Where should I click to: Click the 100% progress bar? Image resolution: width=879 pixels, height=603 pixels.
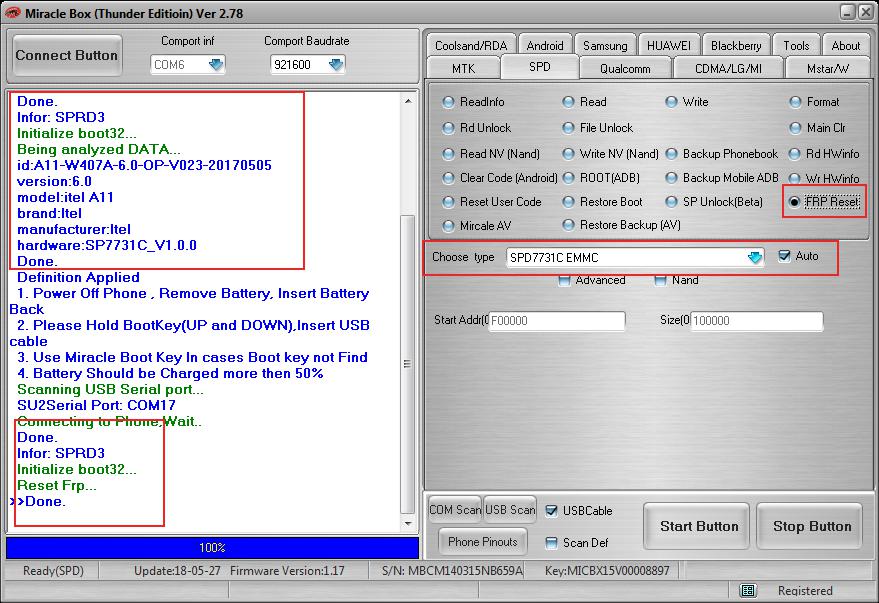(212, 548)
